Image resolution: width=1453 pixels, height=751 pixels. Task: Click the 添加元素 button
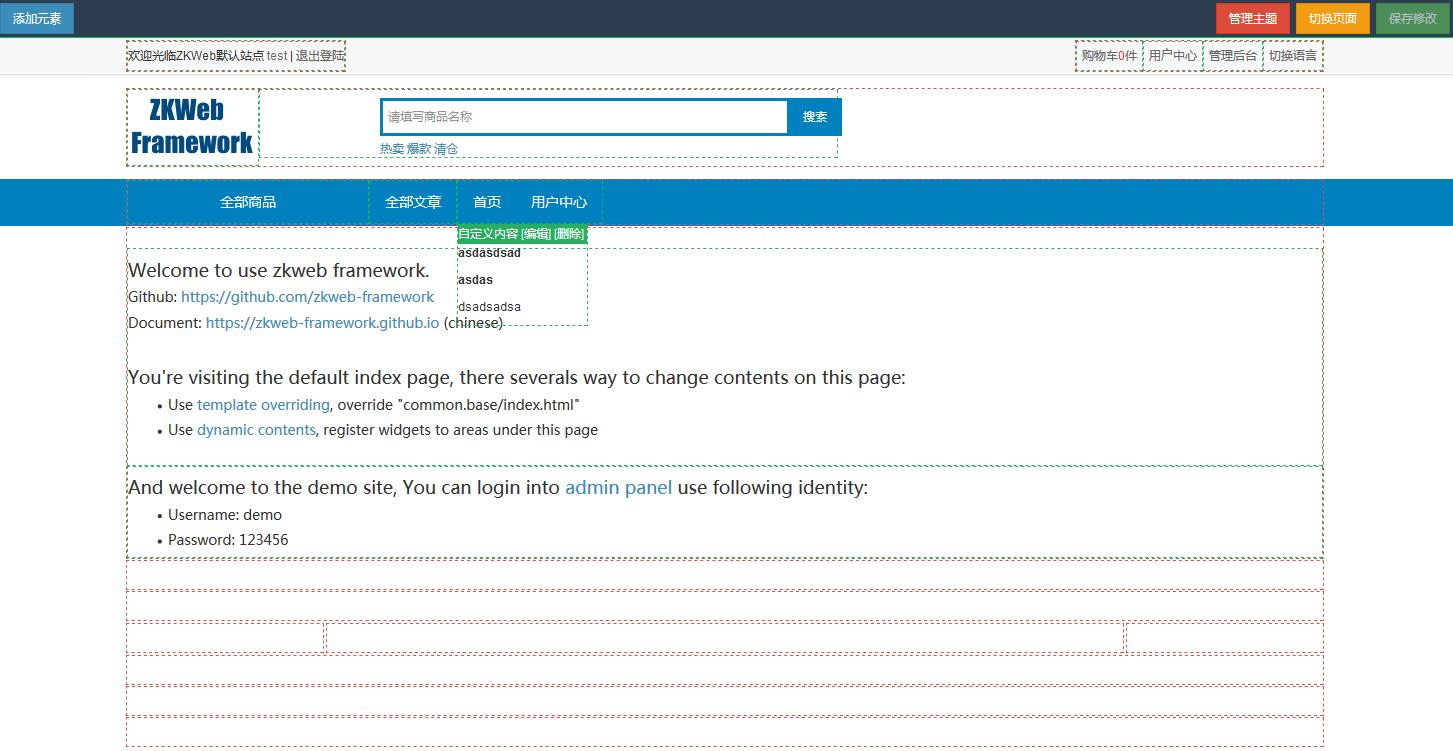tap(37, 18)
